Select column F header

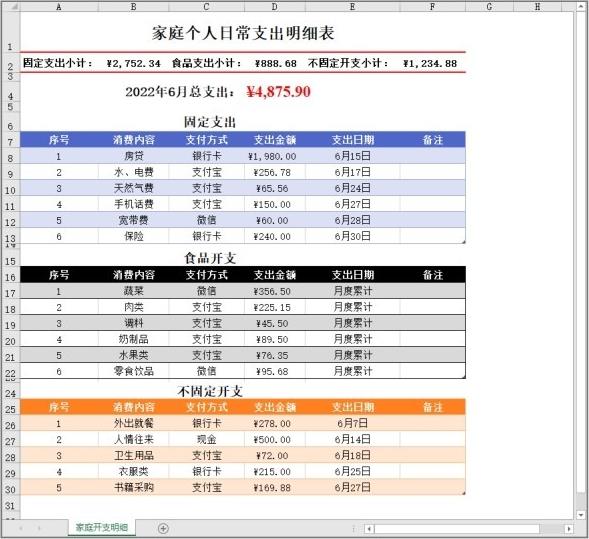point(432,6)
